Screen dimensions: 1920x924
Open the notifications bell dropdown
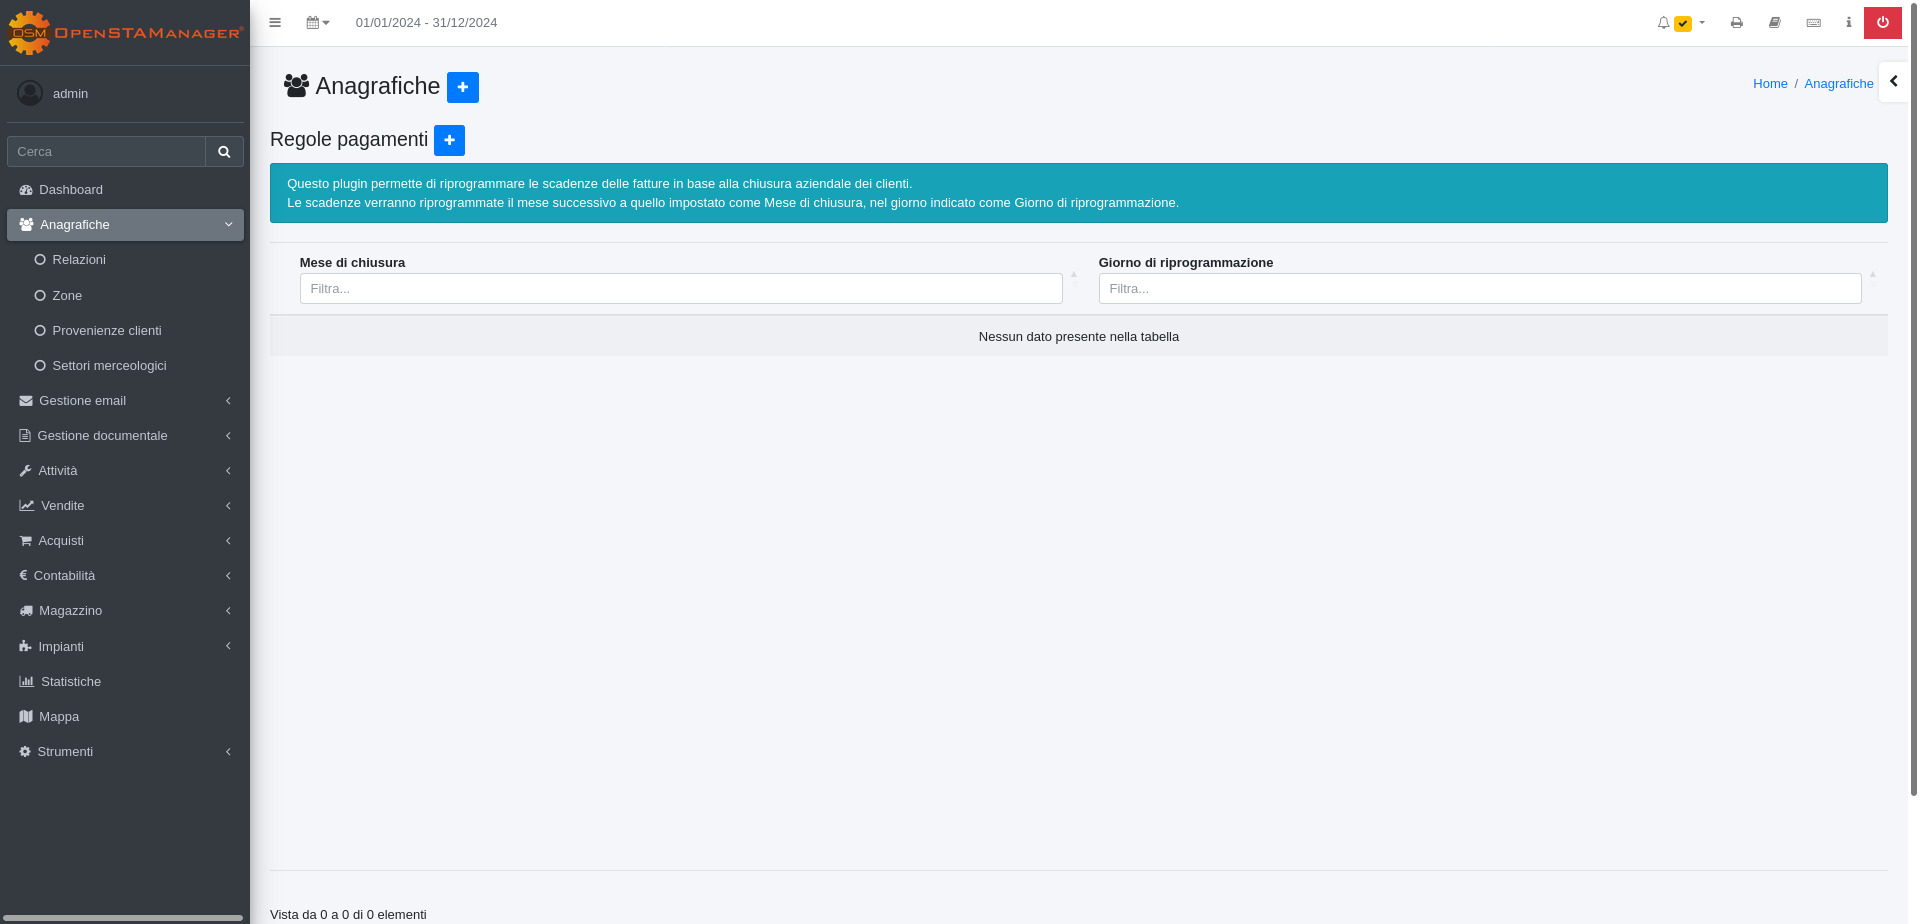1680,23
